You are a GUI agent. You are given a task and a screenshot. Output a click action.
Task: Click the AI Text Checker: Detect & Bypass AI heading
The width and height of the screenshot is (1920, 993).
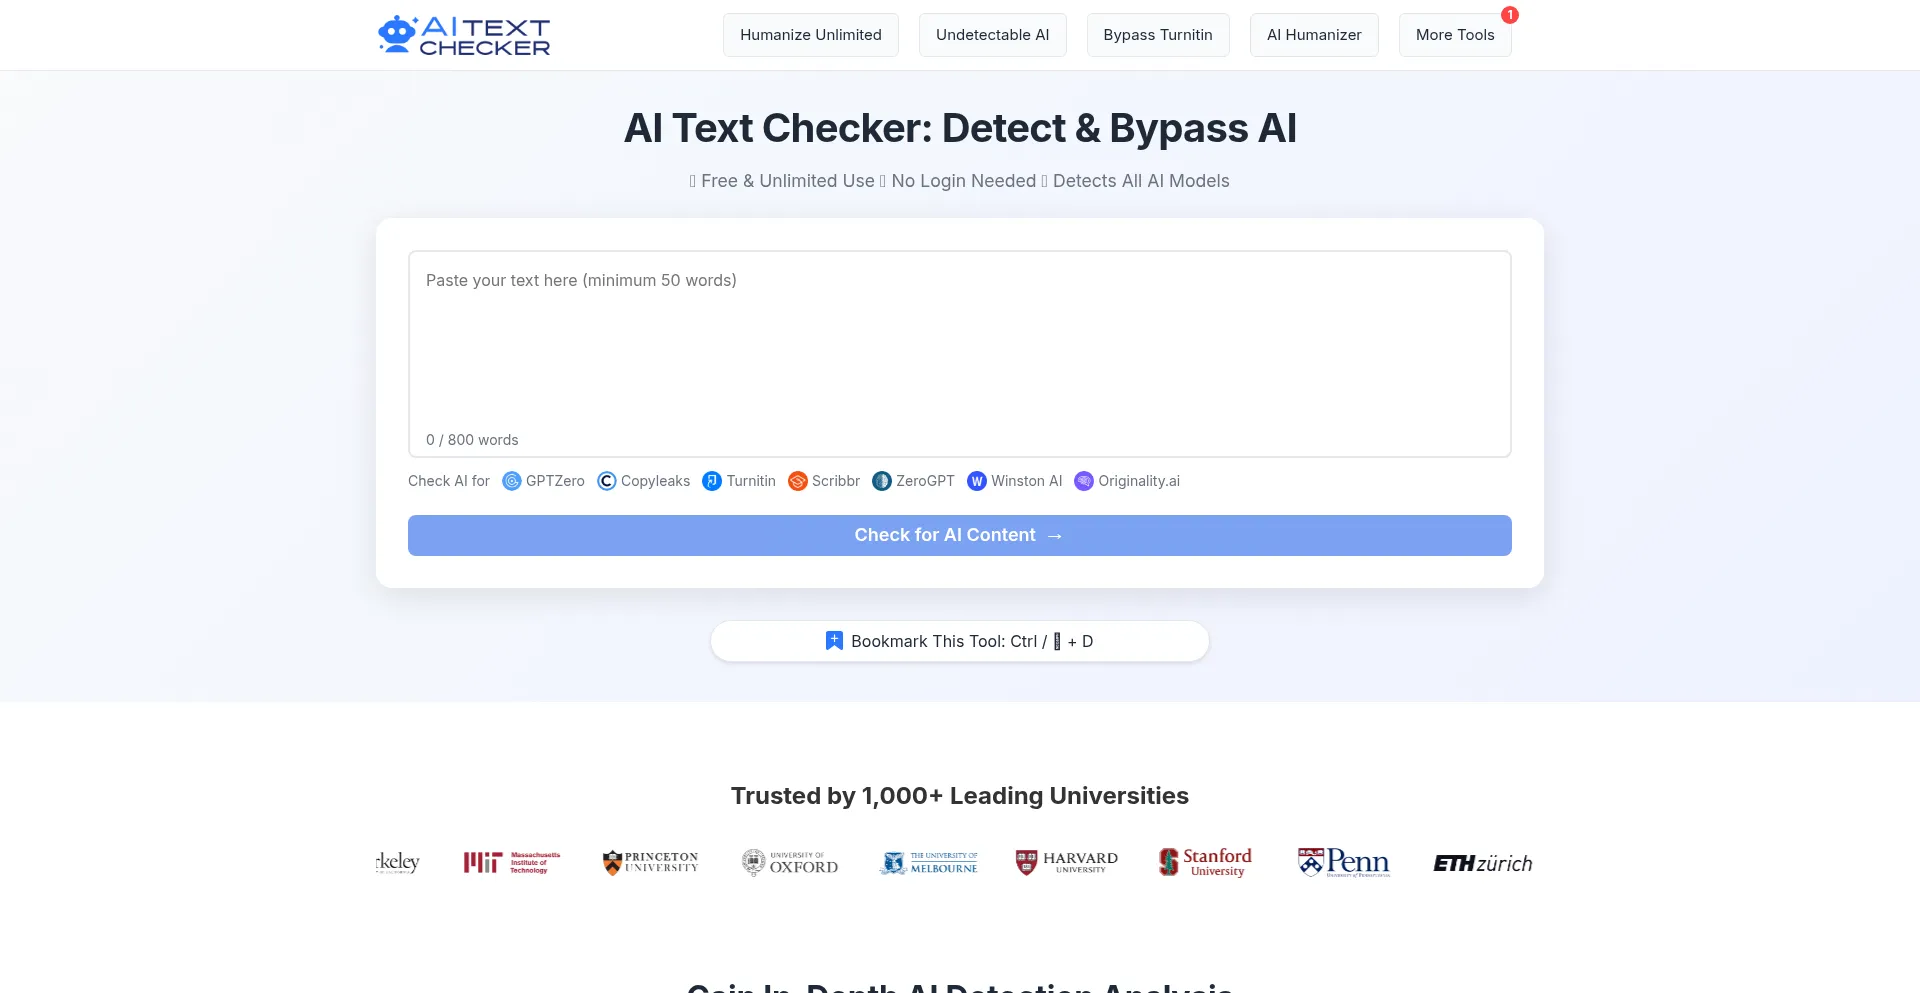coord(960,128)
